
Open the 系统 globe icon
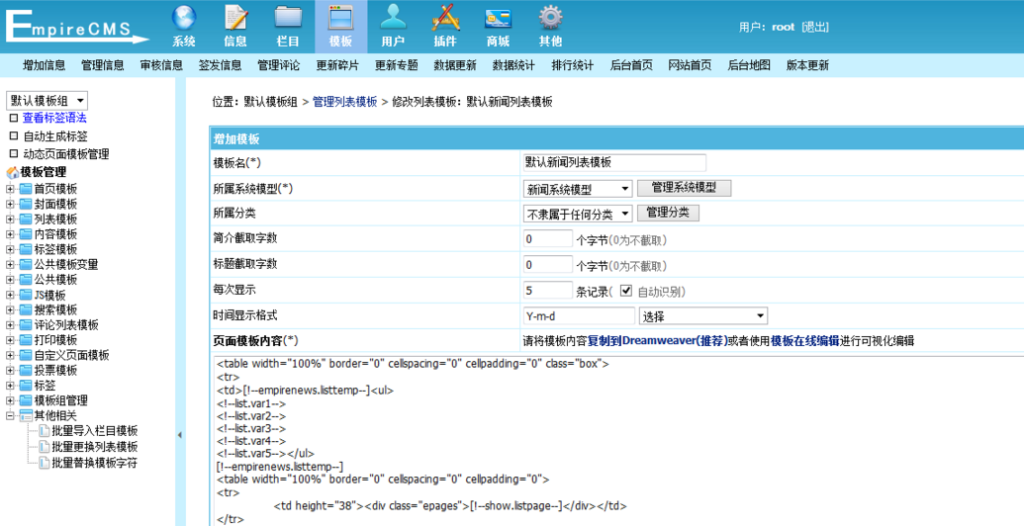tap(183, 19)
